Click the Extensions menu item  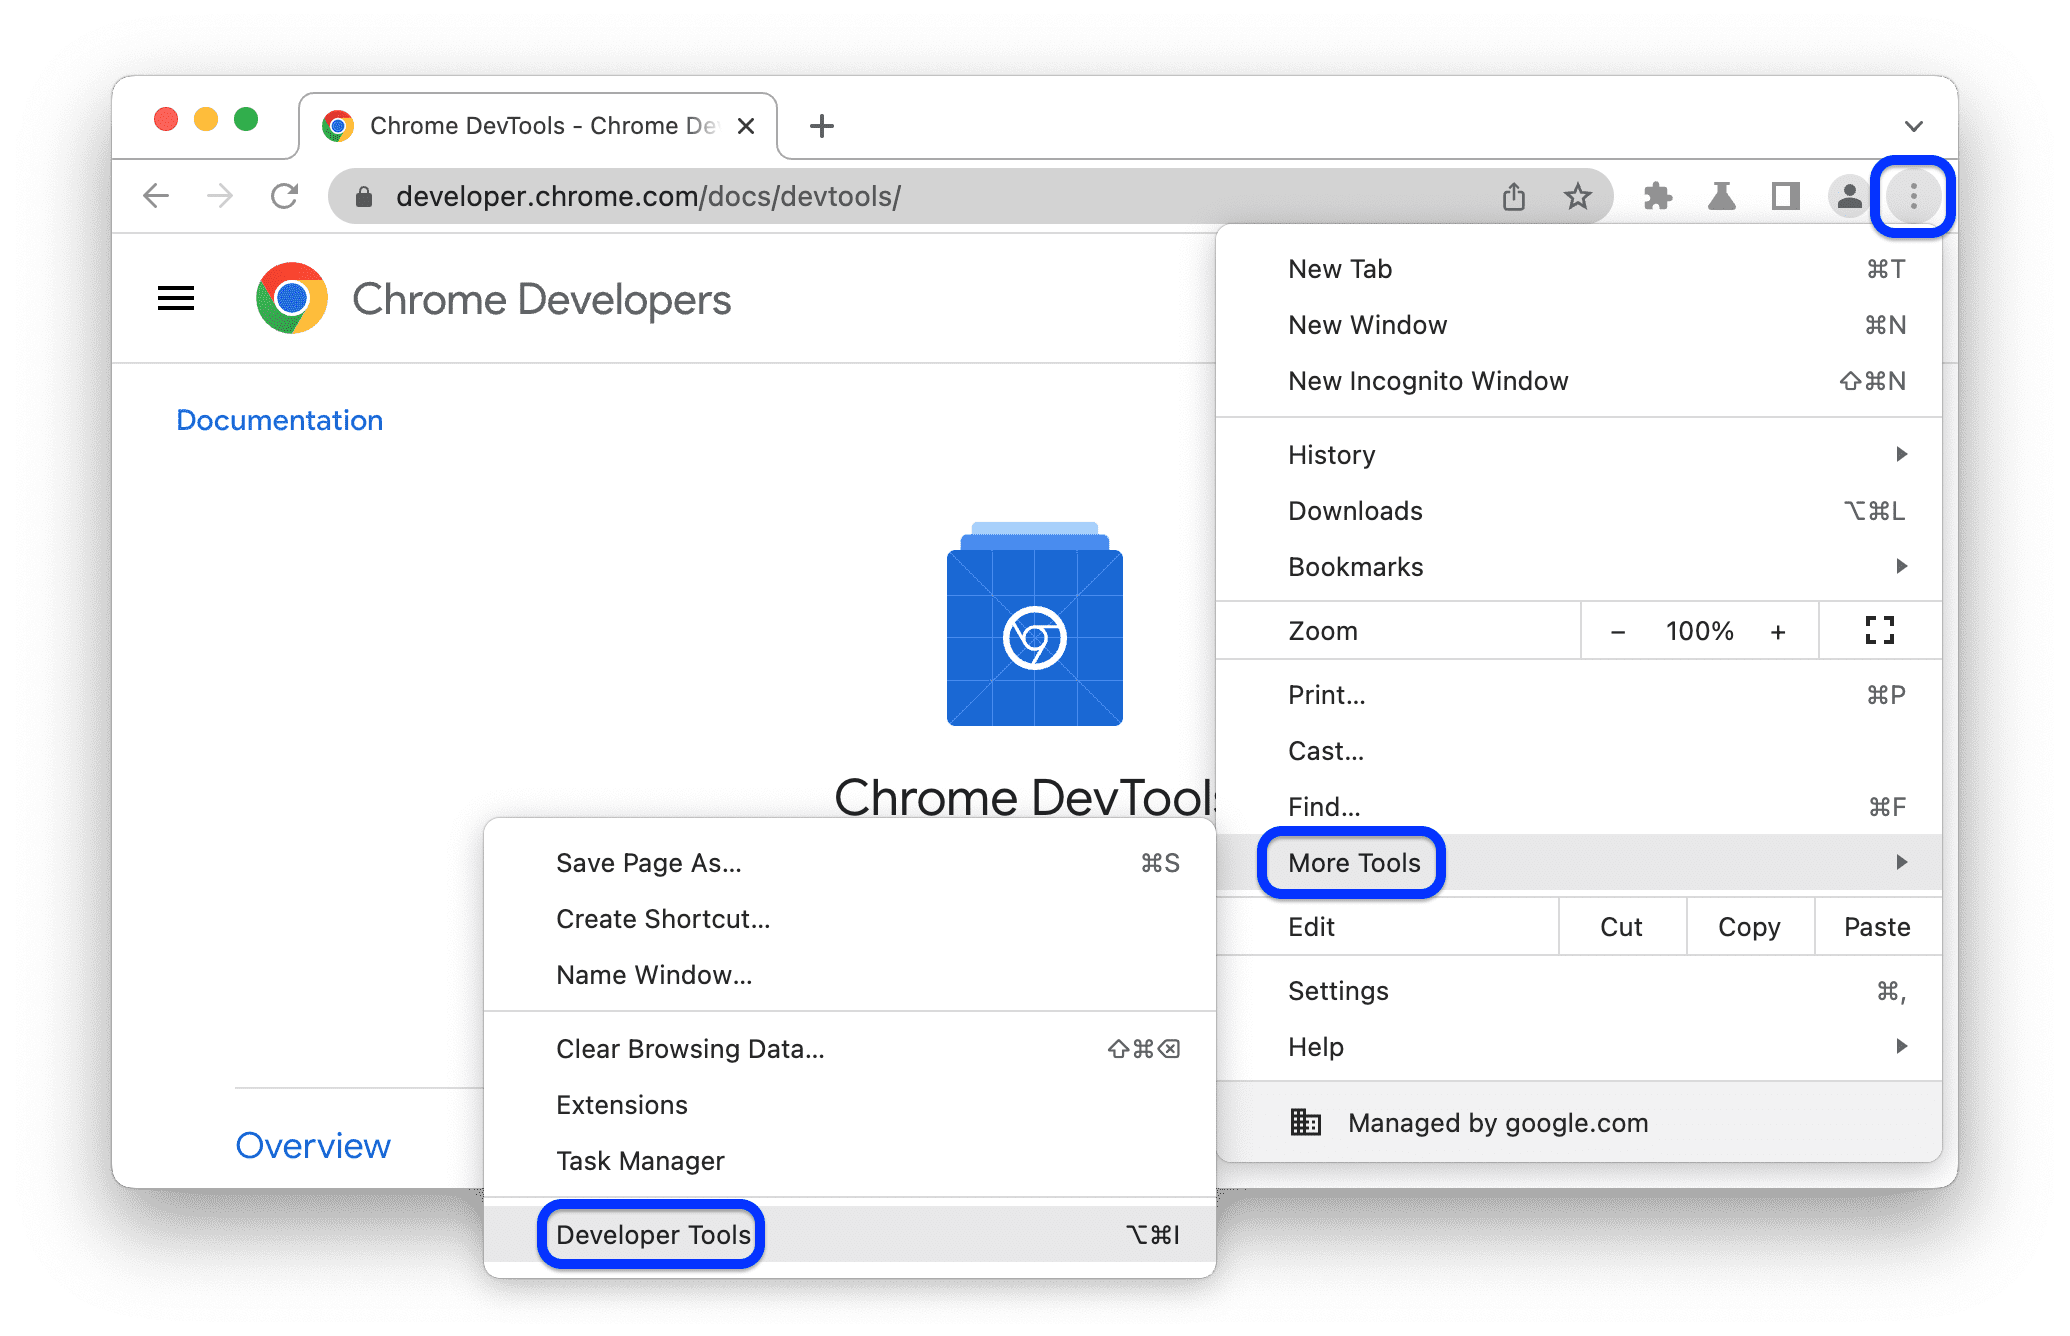(623, 1102)
